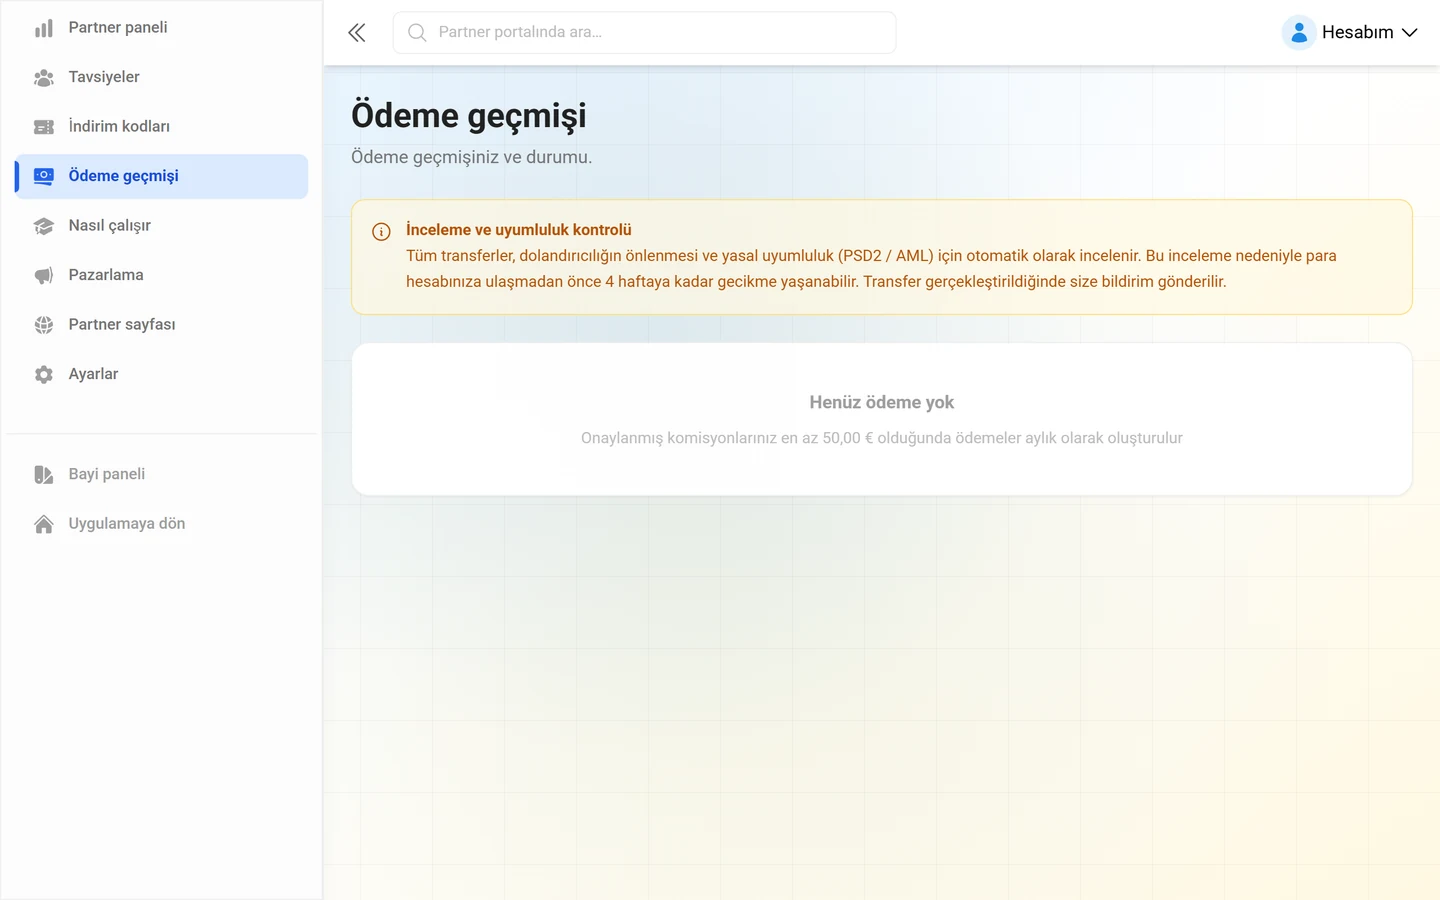Viewport: 1440px width, 900px height.
Task: Click the Ayarlar gear icon
Action: click(44, 374)
